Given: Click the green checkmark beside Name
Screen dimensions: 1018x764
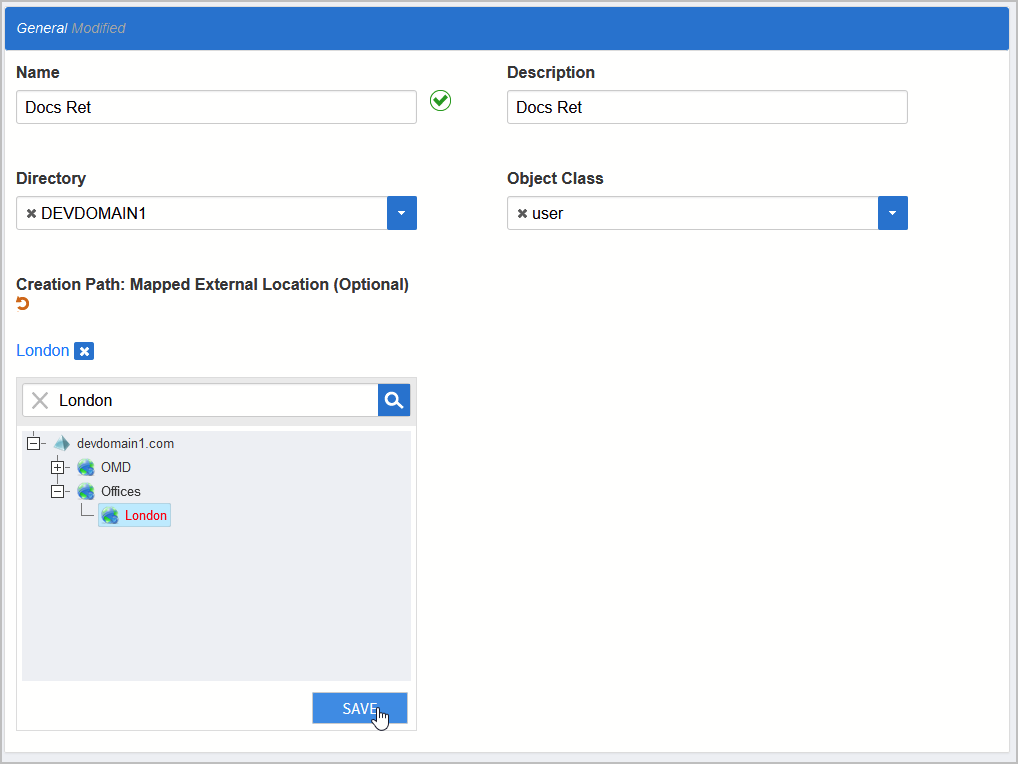Looking at the screenshot, I should coord(440,100).
